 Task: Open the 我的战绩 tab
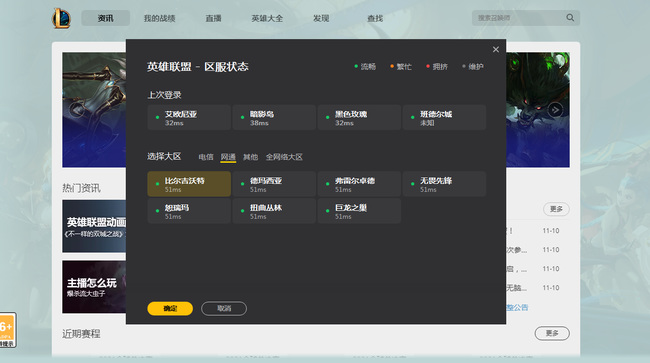160,18
